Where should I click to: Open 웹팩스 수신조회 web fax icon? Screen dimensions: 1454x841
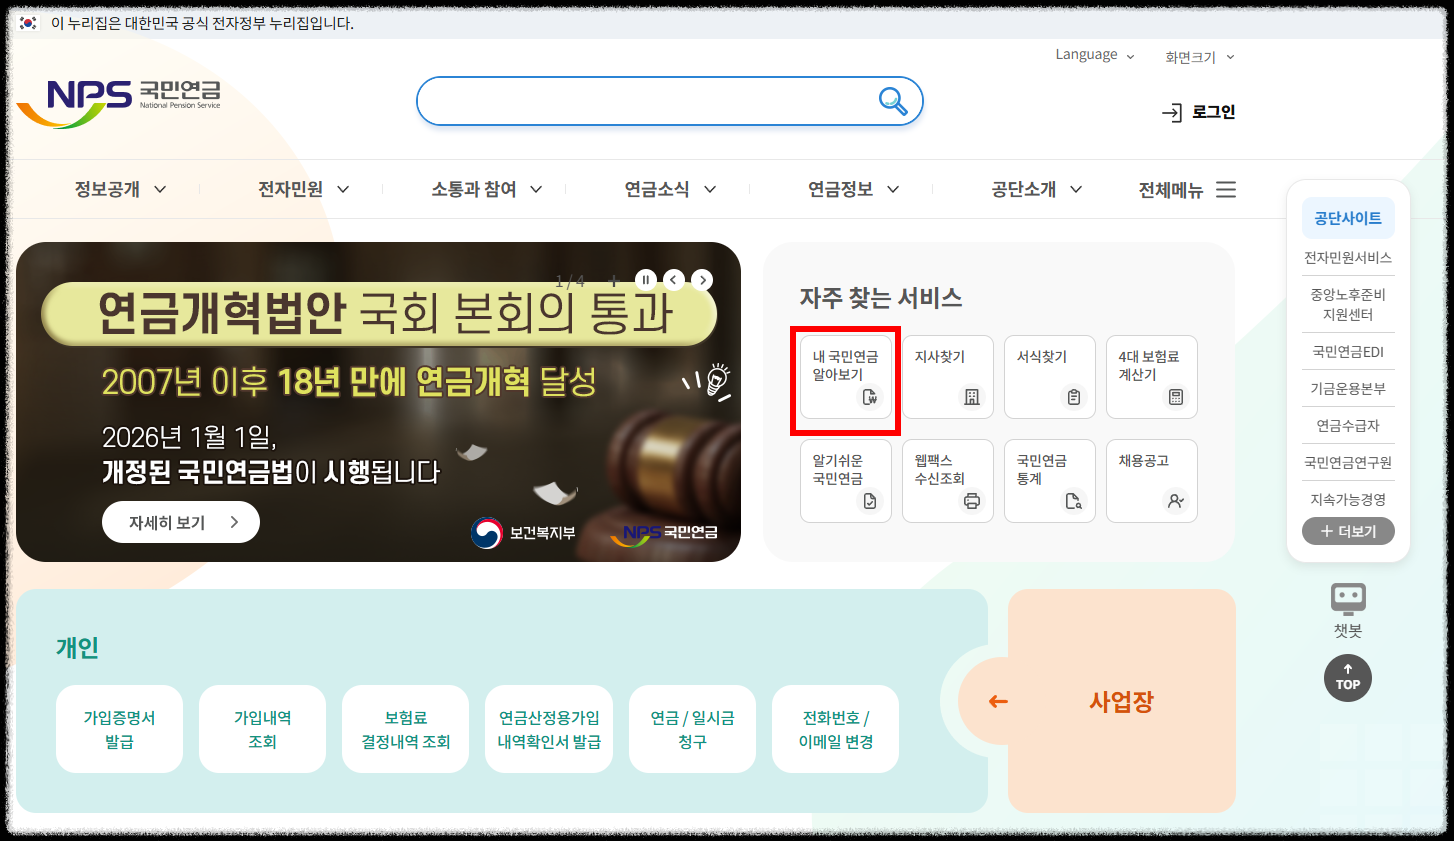pyautogui.click(x=947, y=481)
